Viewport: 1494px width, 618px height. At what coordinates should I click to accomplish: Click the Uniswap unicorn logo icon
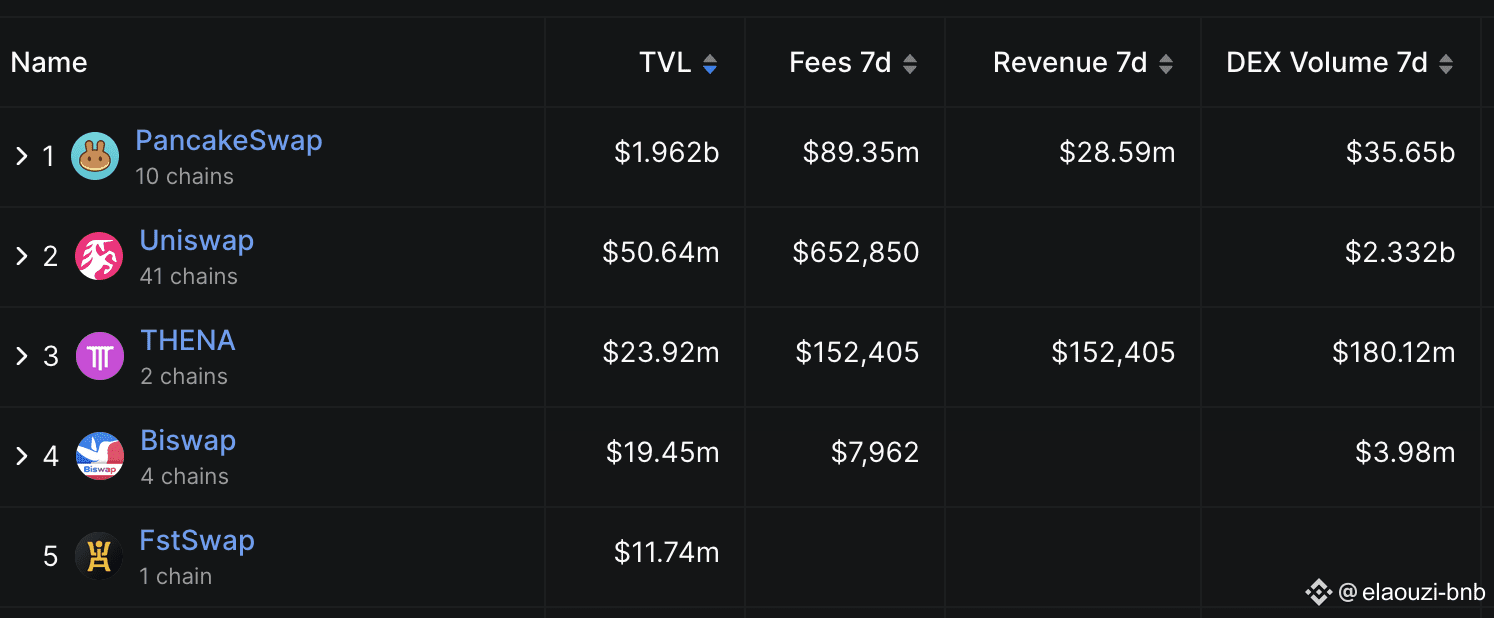(x=99, y=256)
